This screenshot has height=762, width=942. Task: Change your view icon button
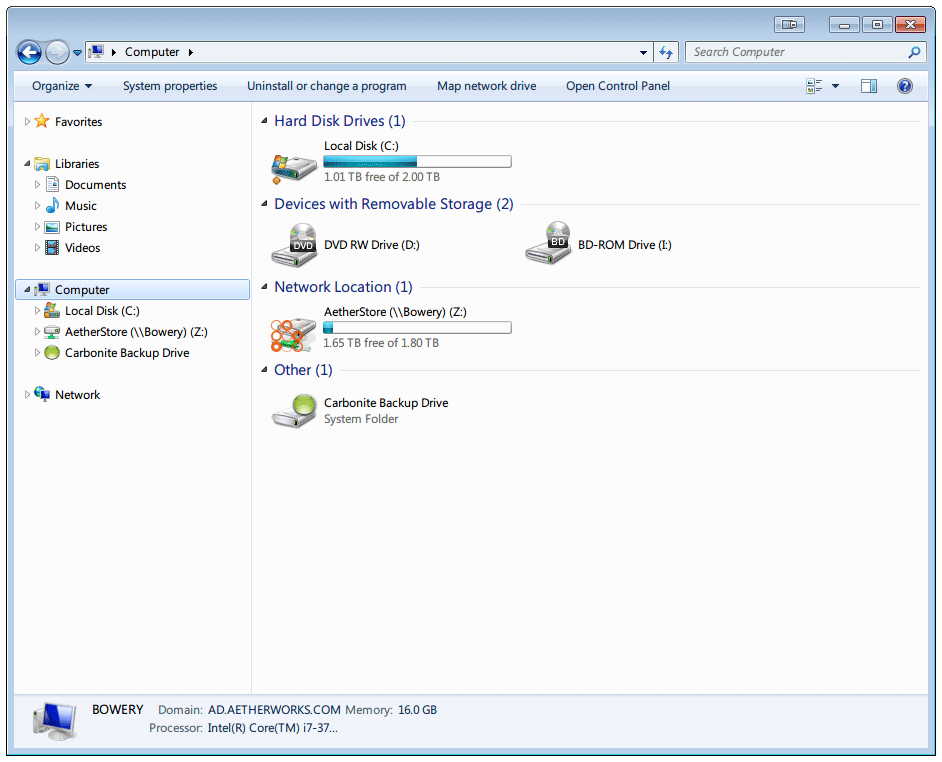pyautogui.click(x=814, y=86)
